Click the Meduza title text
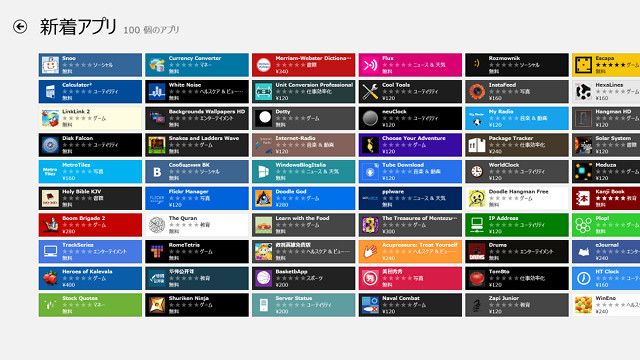 pyautogui.click(x=606, y=165)
